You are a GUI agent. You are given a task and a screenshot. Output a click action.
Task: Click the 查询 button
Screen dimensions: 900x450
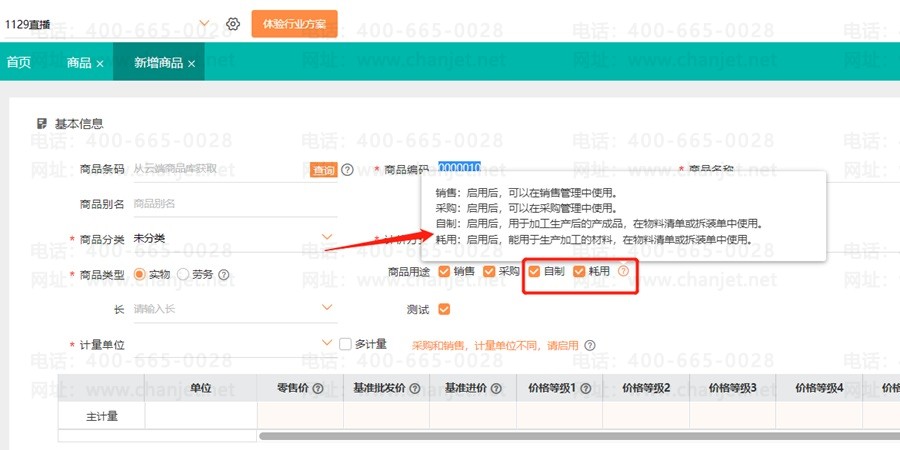click(324, 170)
